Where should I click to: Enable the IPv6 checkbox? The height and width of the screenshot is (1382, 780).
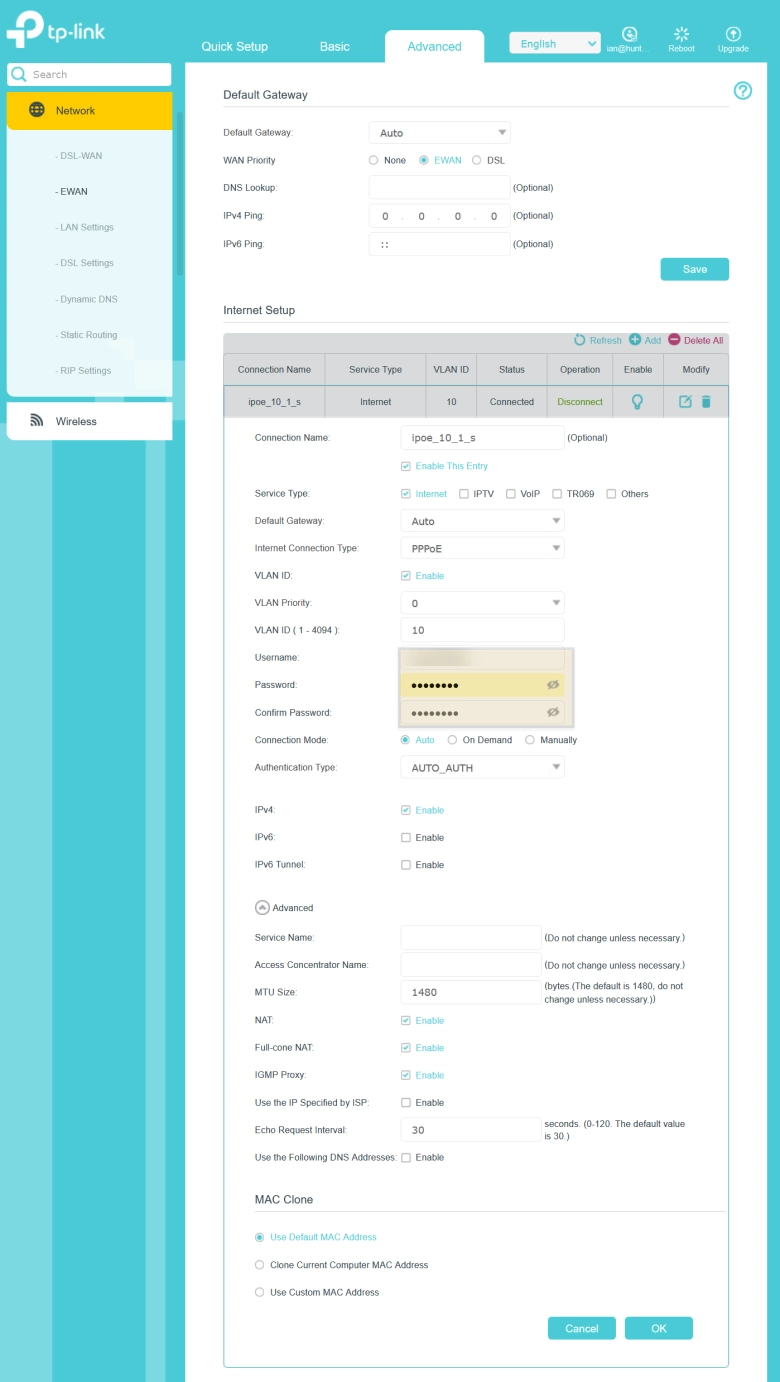tap(406, 837)
